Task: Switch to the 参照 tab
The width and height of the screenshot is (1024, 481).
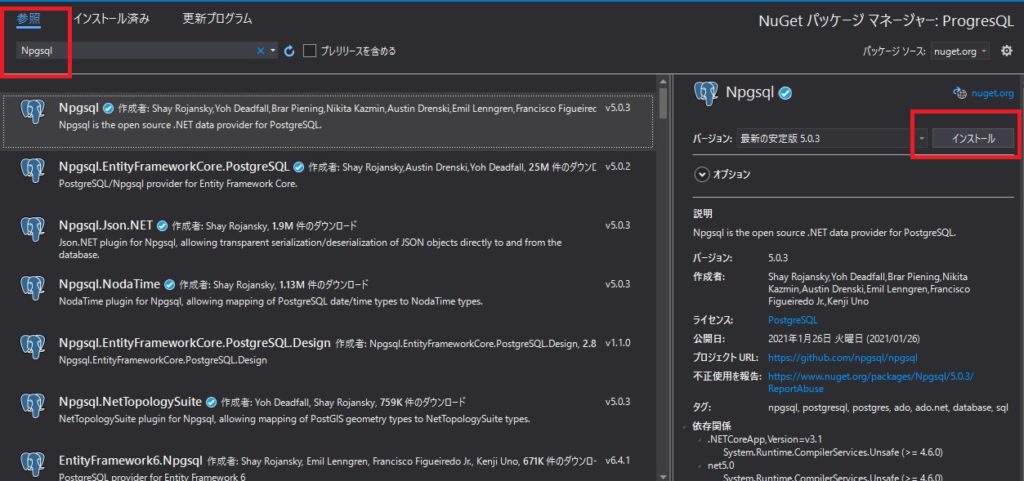Action: click(x=29, y=19)
